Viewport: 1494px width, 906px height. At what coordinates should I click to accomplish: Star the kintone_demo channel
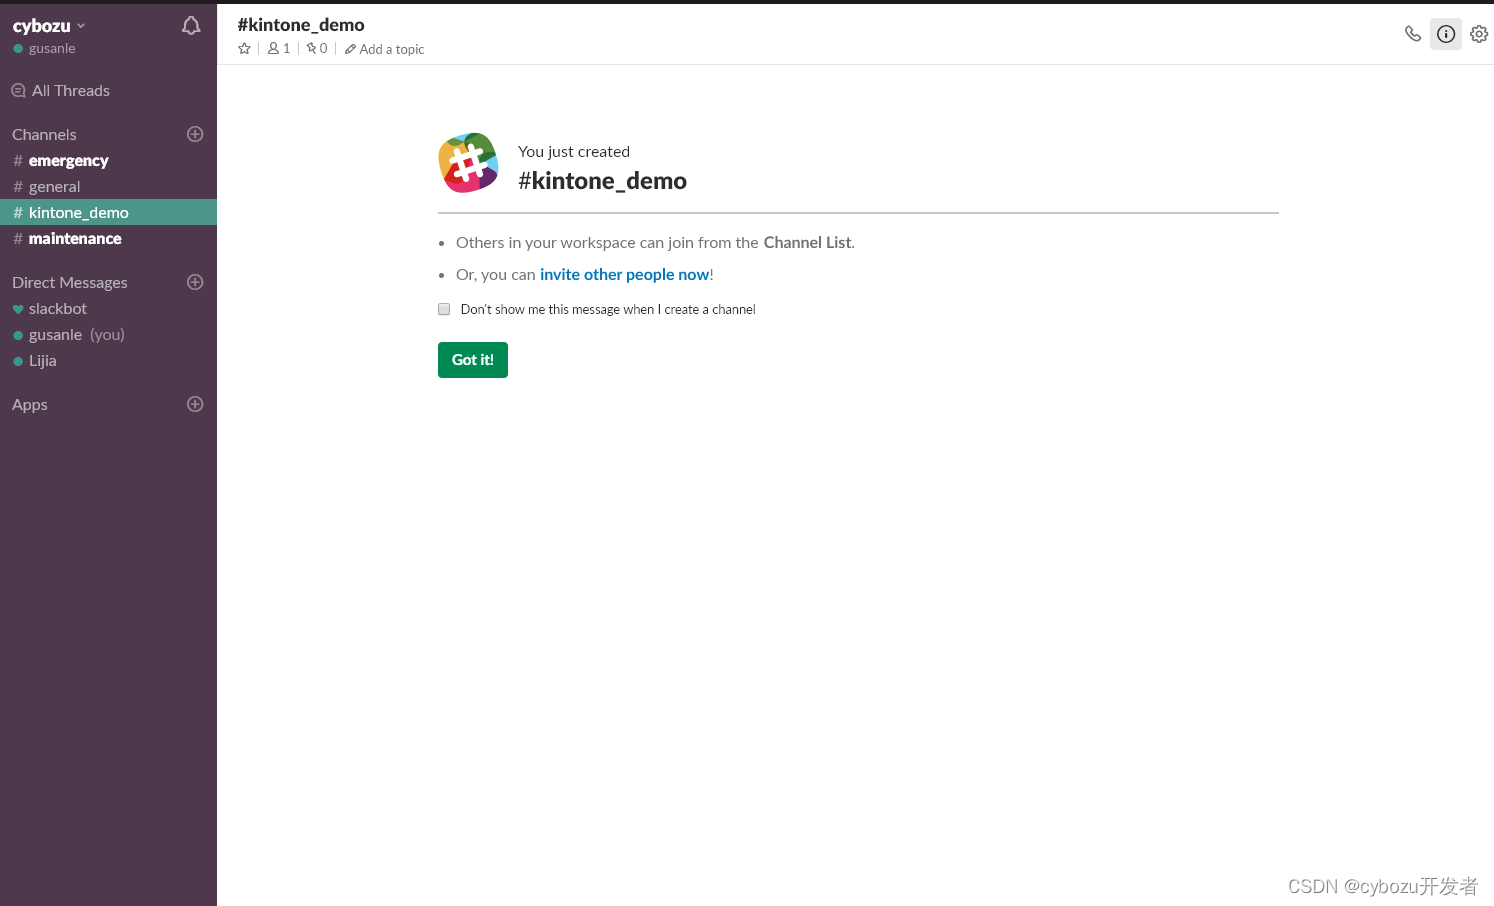click(x=244, y=48)
